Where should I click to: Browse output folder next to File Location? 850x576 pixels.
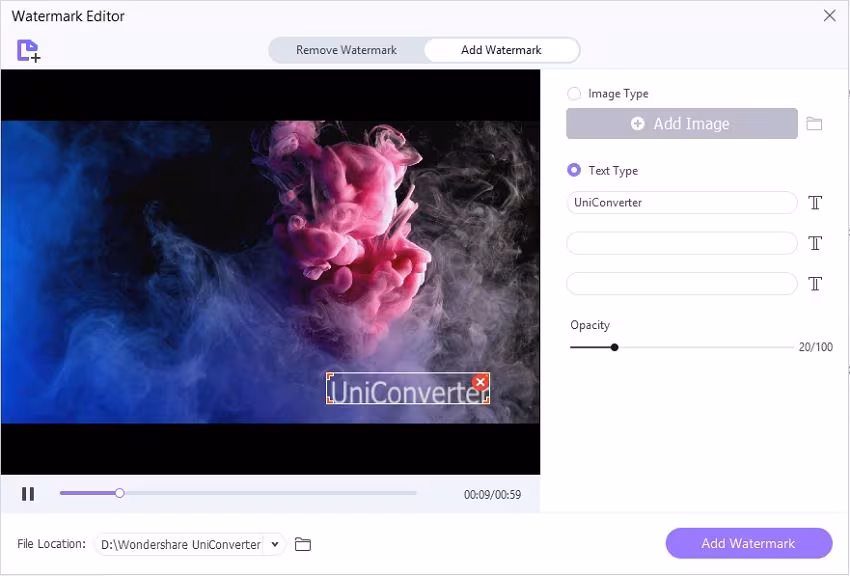pos(302,544)
